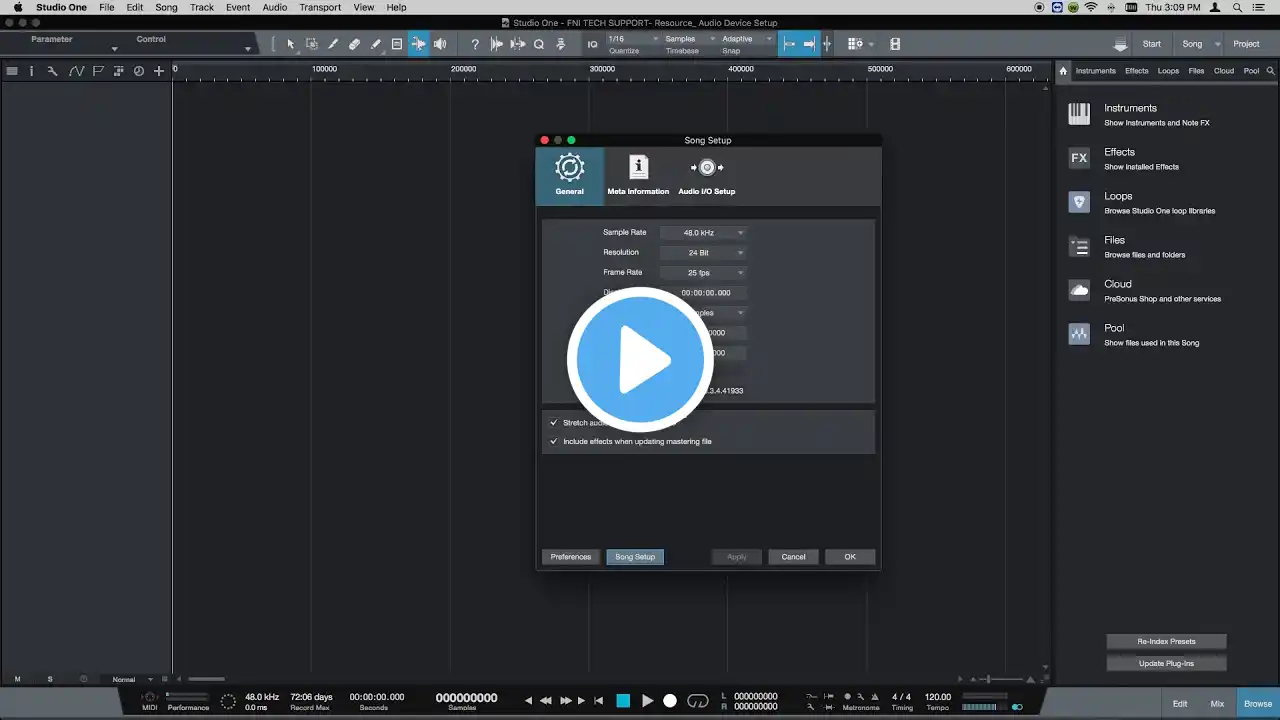Select the Arrow tool in the toolbar
The width and height of the screenshot is (1280, 720).
point(291,44)
